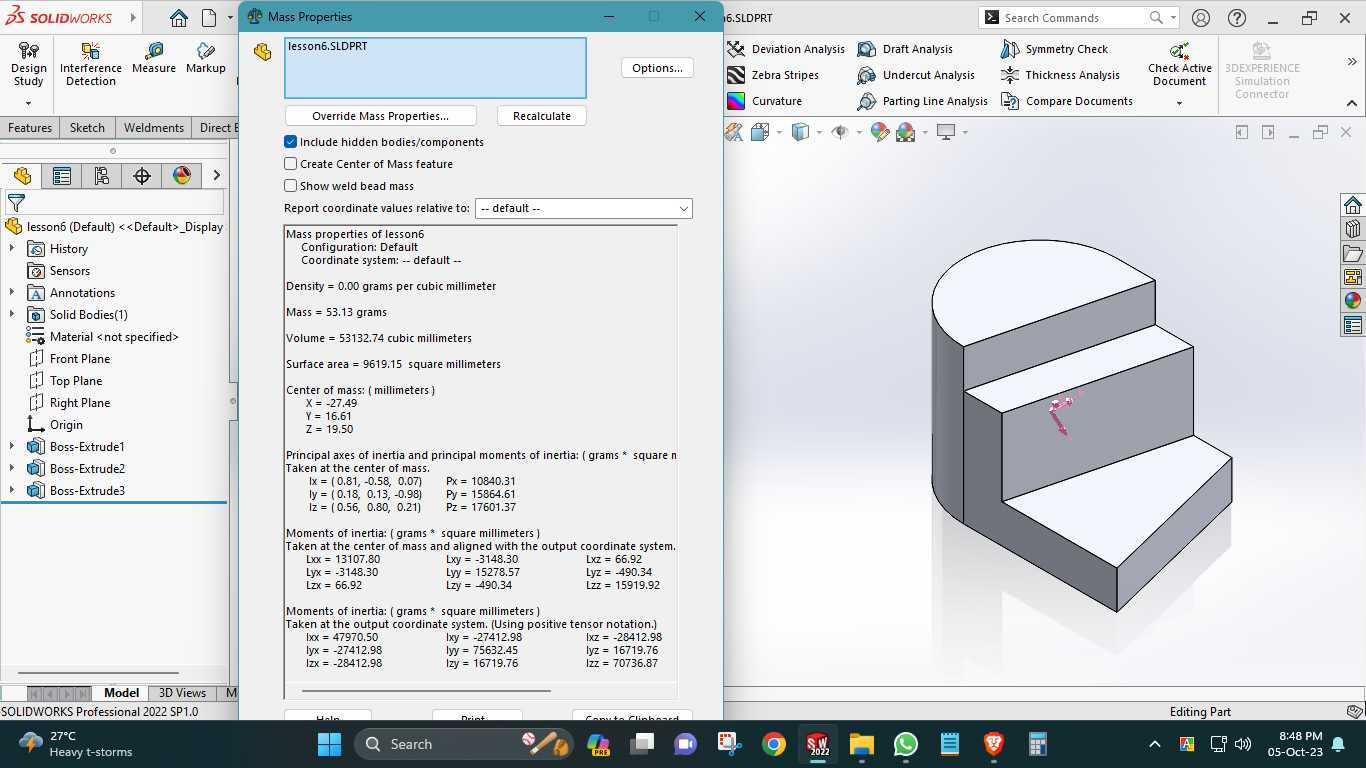Screen dimensions: 1366x768
Task: Select the Measure tool
Action: (x=153, y=58)
